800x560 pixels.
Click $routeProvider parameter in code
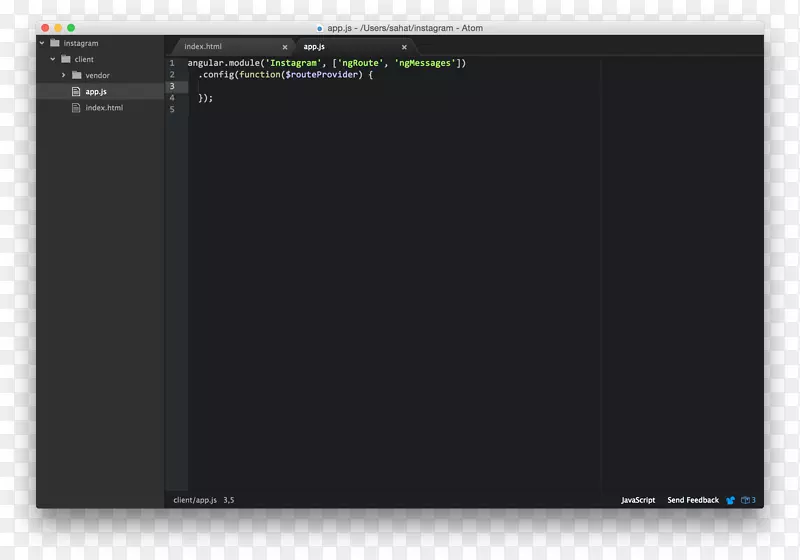tap(321, 75)
